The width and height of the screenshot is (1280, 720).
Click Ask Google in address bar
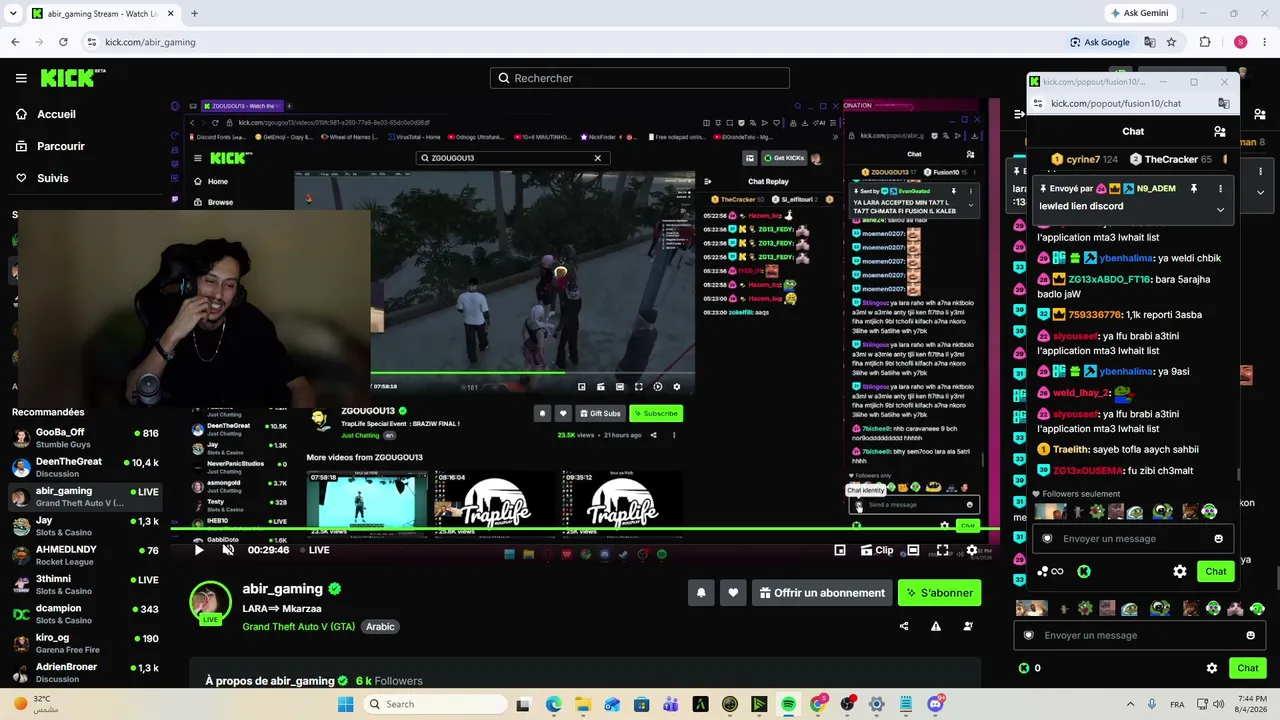click(1100, 42)
